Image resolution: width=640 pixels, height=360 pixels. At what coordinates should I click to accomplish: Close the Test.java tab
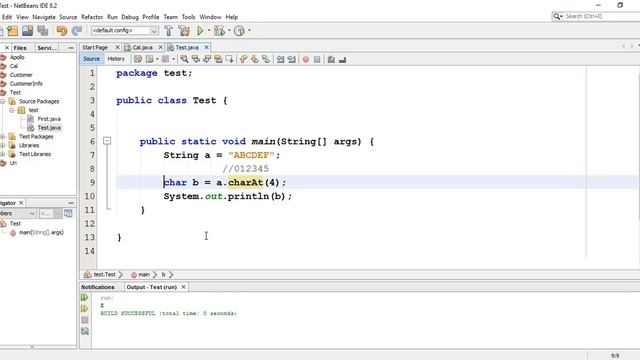pyautogui.click(x=207, y=47)
